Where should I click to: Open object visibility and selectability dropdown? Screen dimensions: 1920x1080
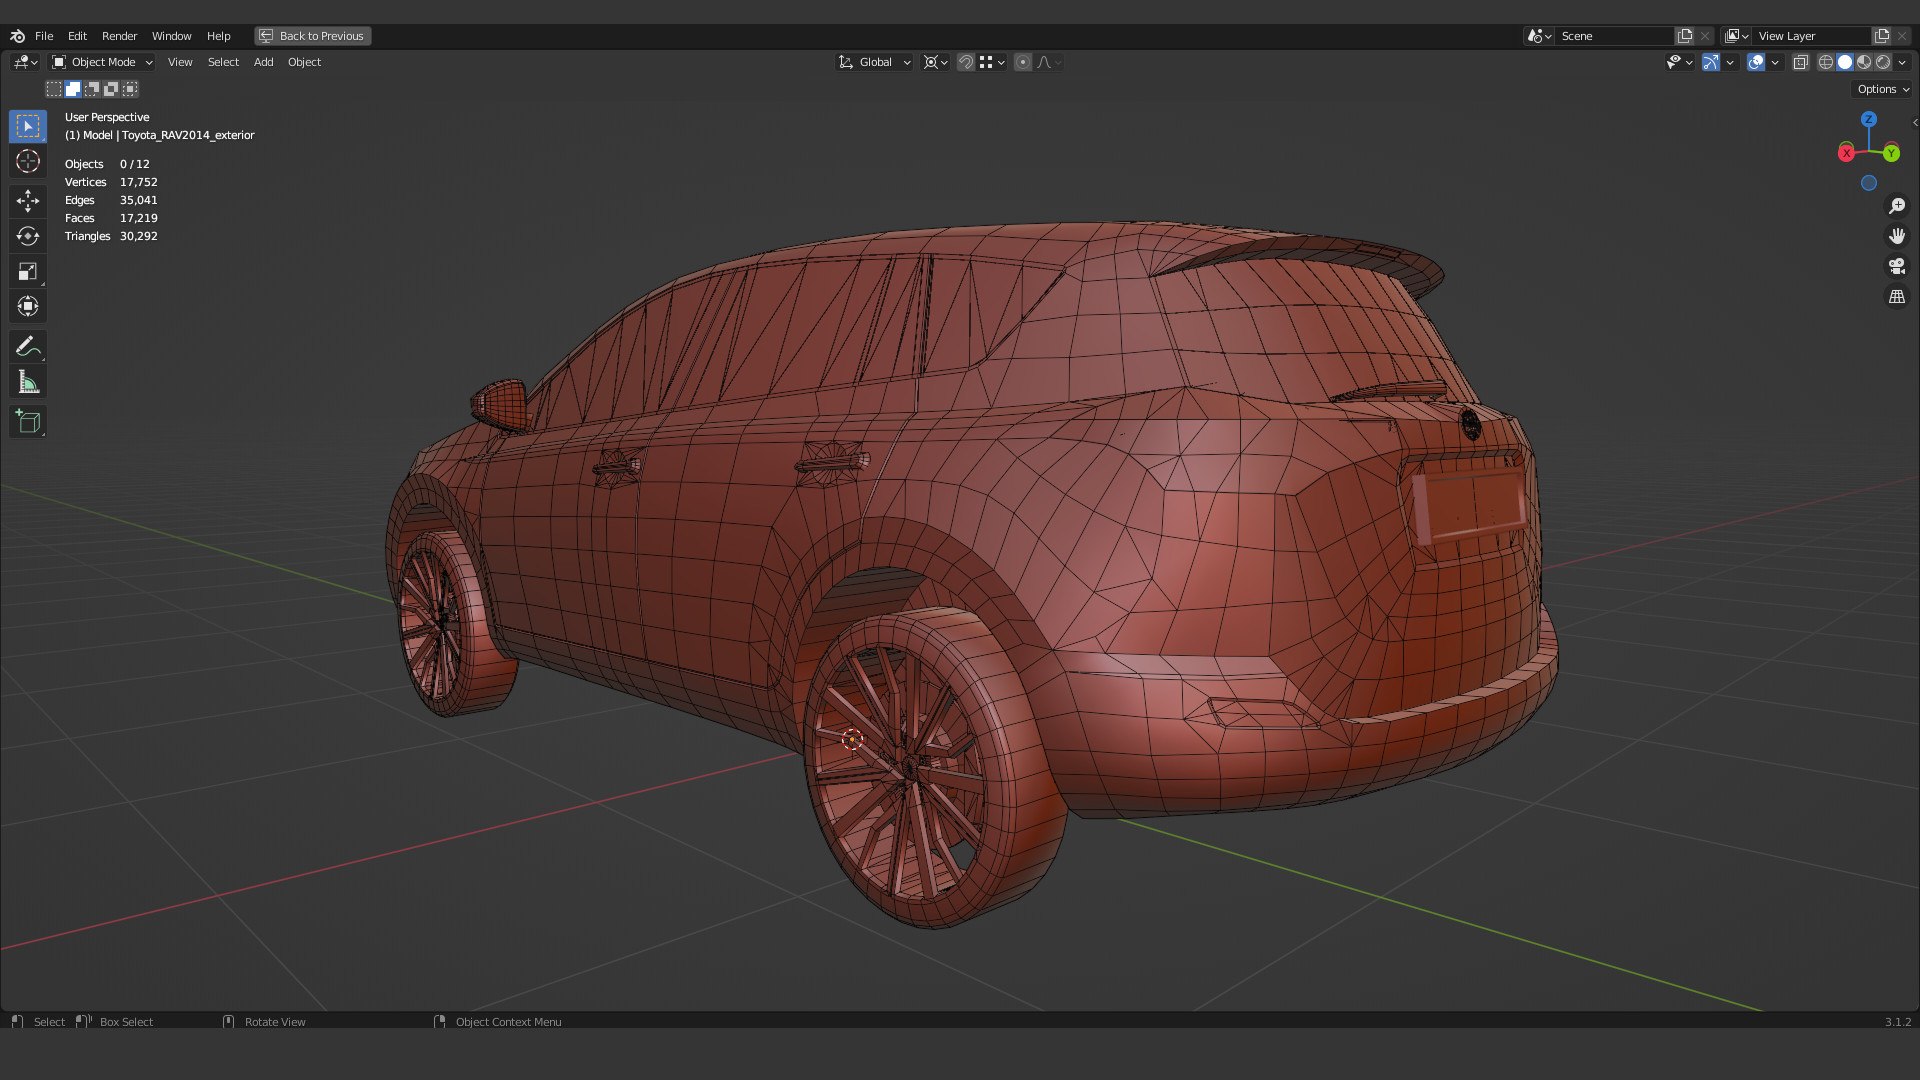[x=1679, y=62]
